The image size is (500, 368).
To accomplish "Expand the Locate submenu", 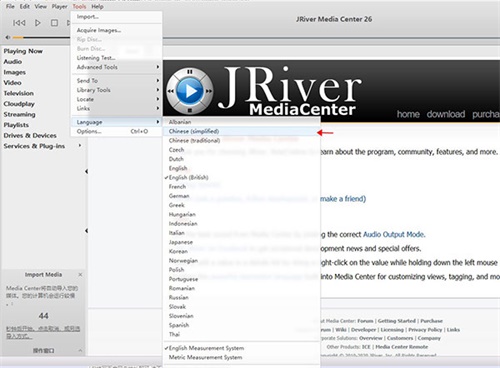I will click(116, 99).
